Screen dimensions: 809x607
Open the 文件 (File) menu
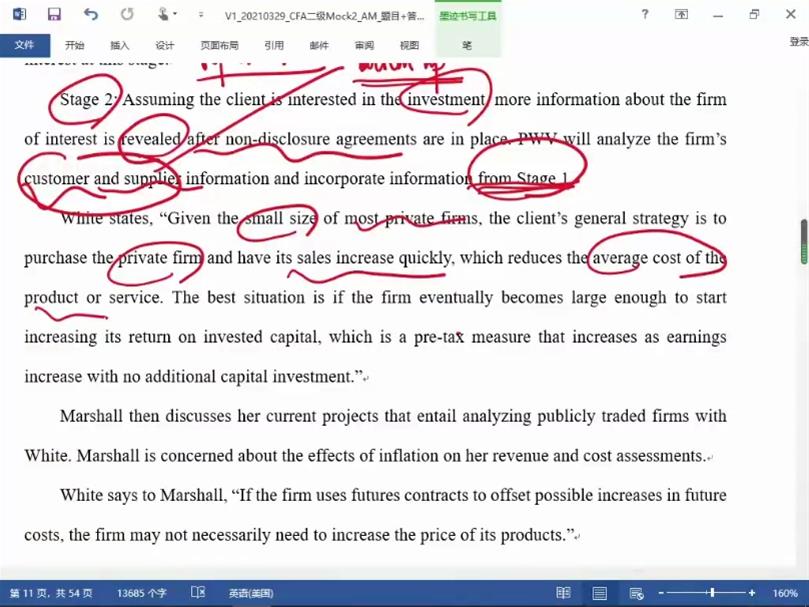point(24,45)
